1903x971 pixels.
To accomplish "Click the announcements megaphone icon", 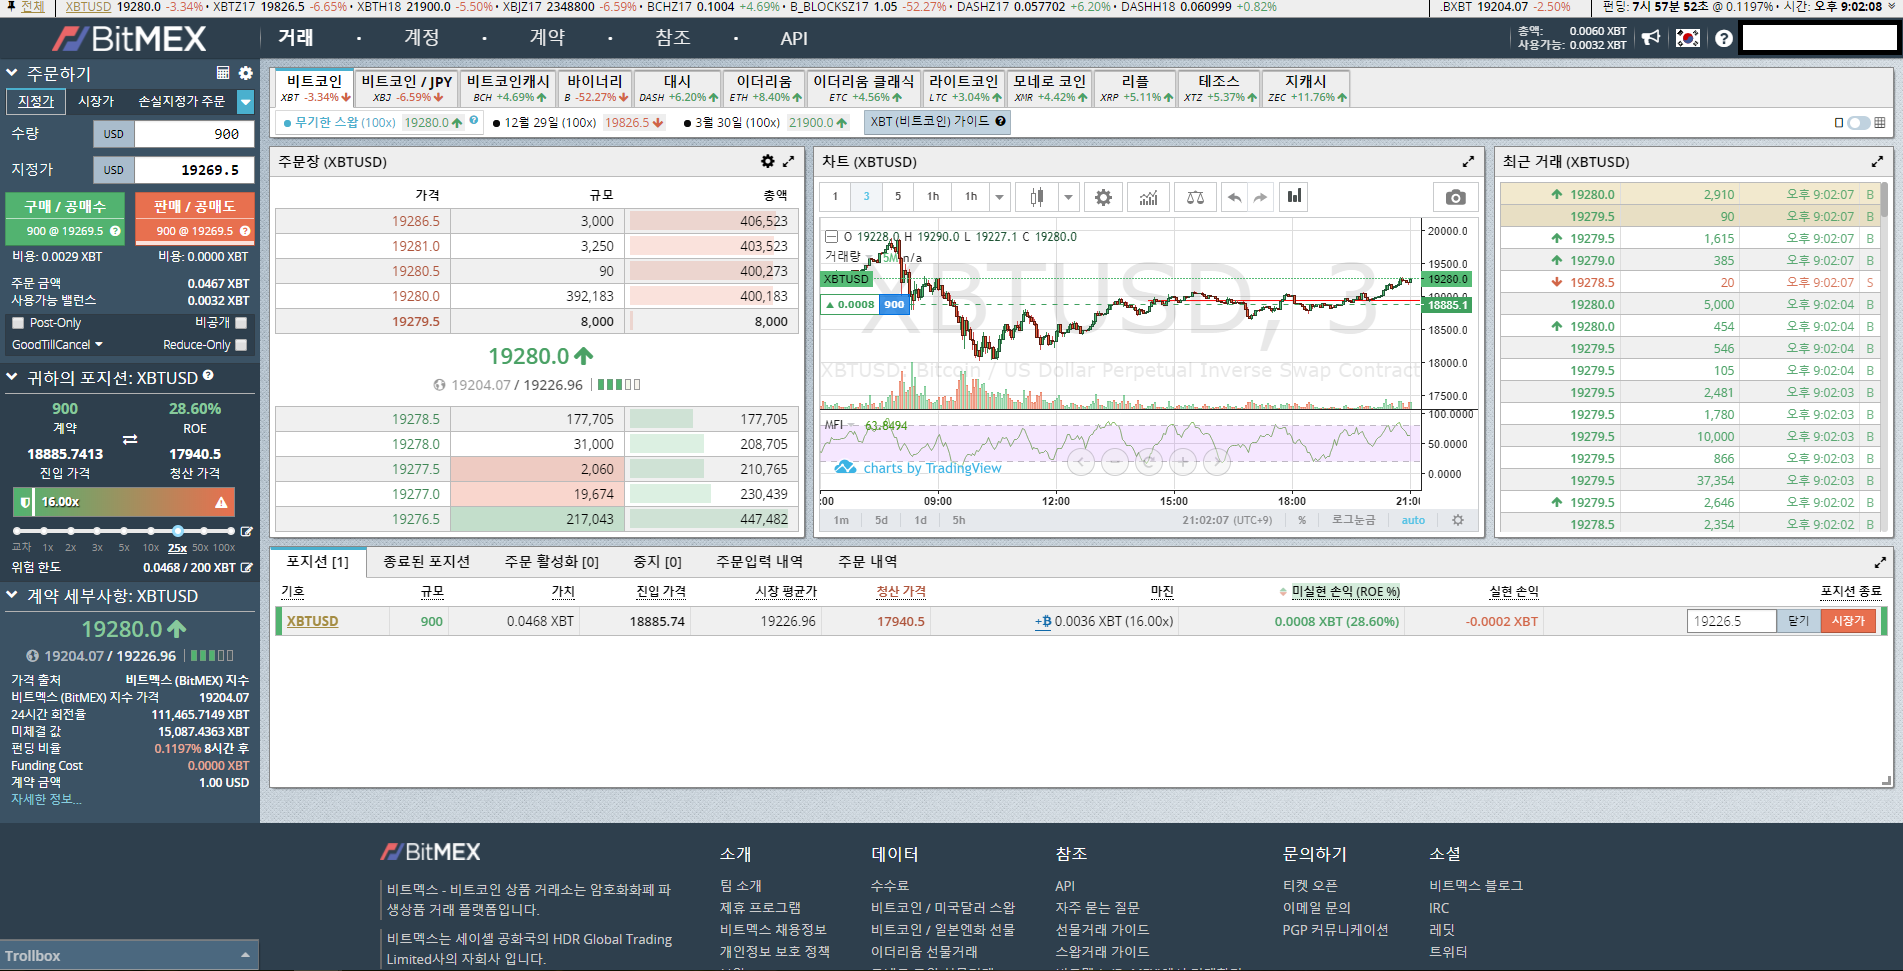I will pyautogui.click(x=1651, y=38).
